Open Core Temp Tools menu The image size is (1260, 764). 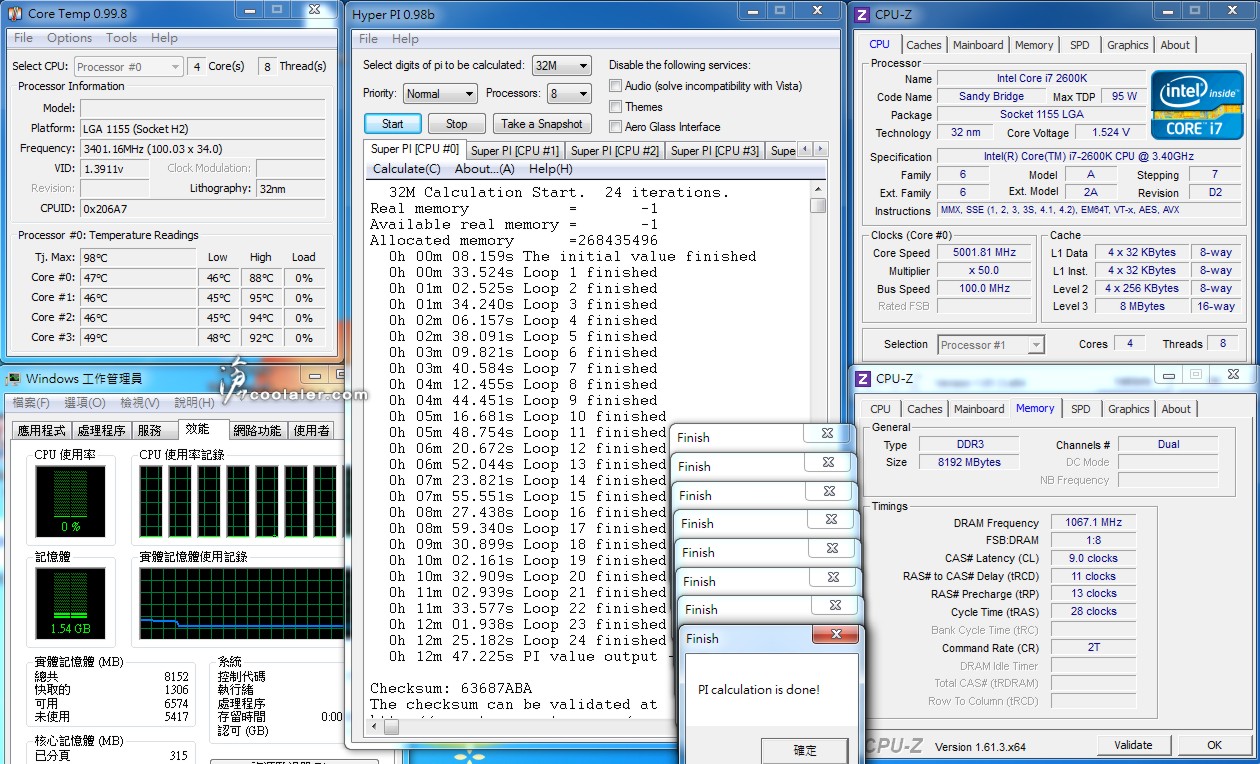(x=122, y=38)
